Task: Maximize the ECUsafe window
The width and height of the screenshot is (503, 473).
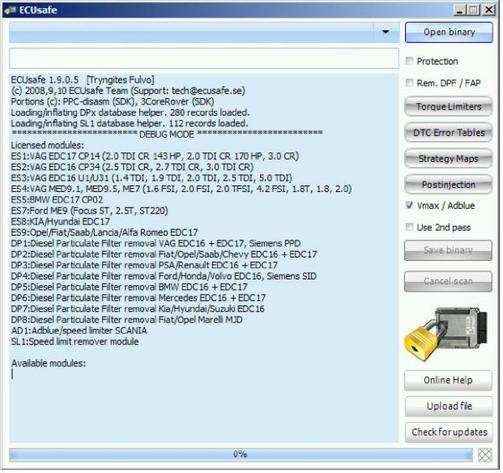Action: [x=474, y=10]
